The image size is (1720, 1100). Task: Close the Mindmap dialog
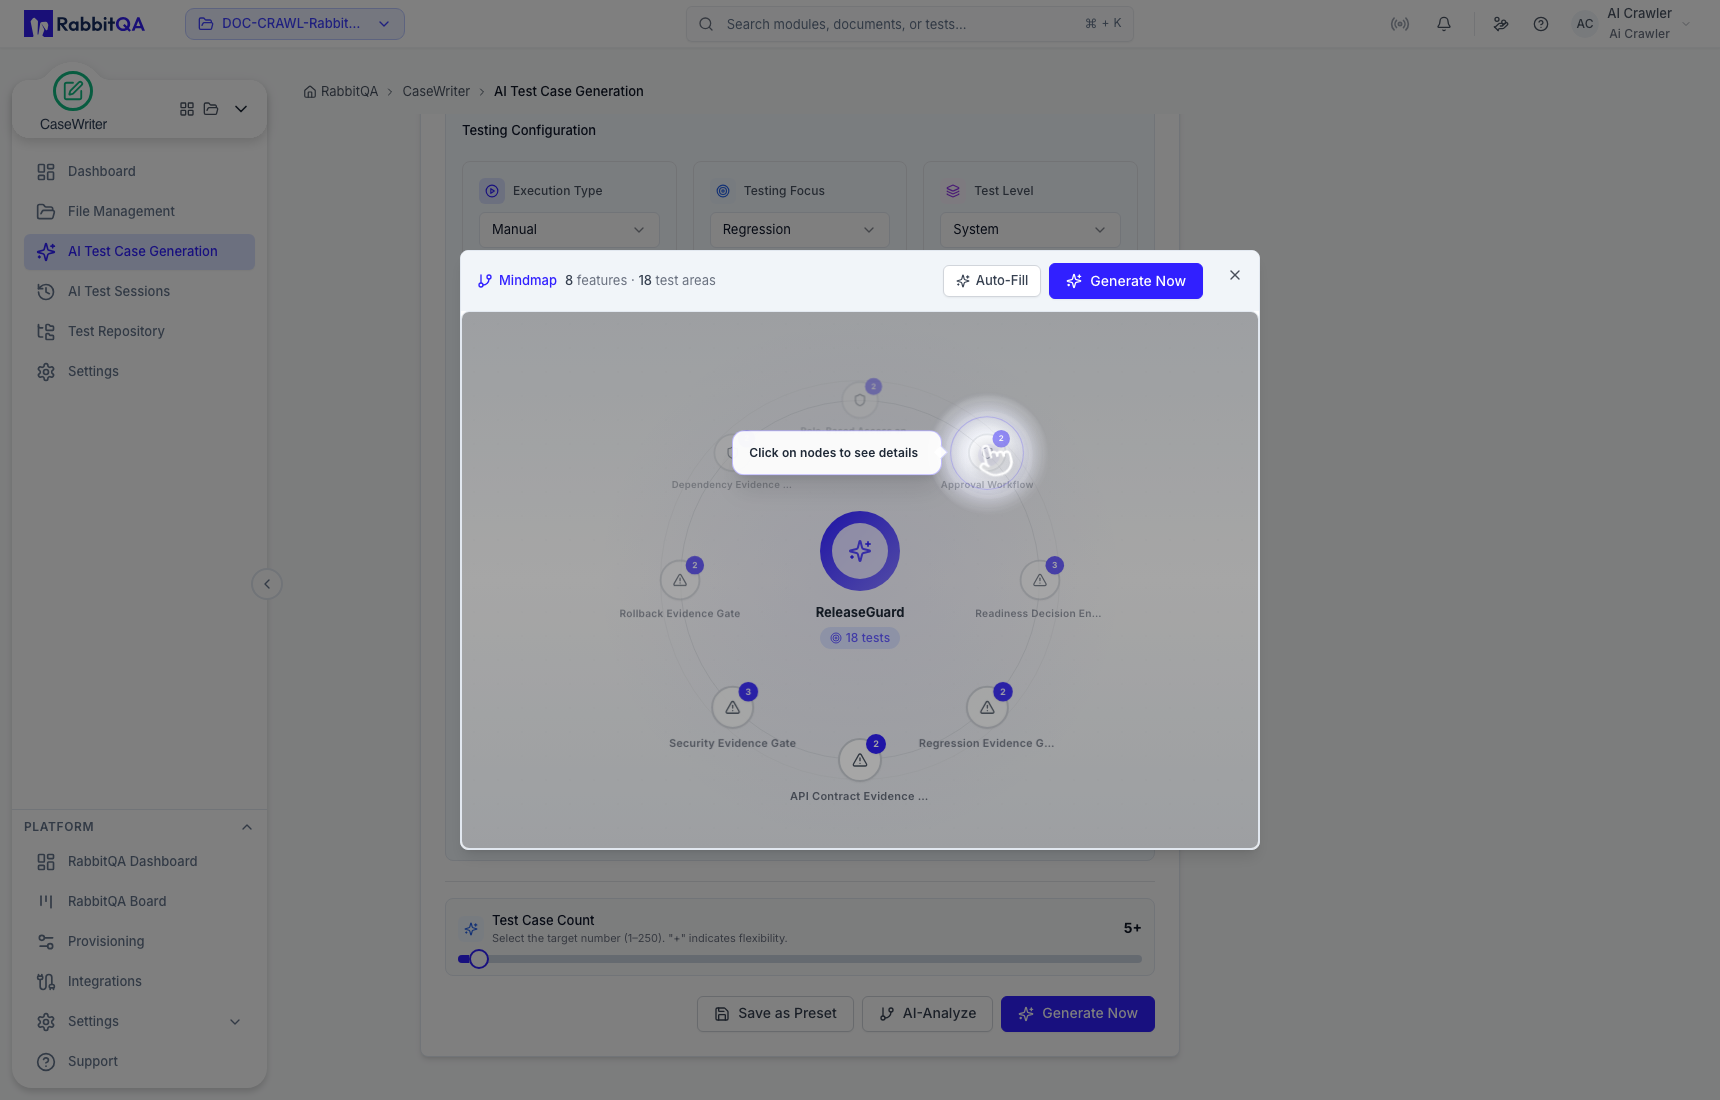click(1235, 275)
